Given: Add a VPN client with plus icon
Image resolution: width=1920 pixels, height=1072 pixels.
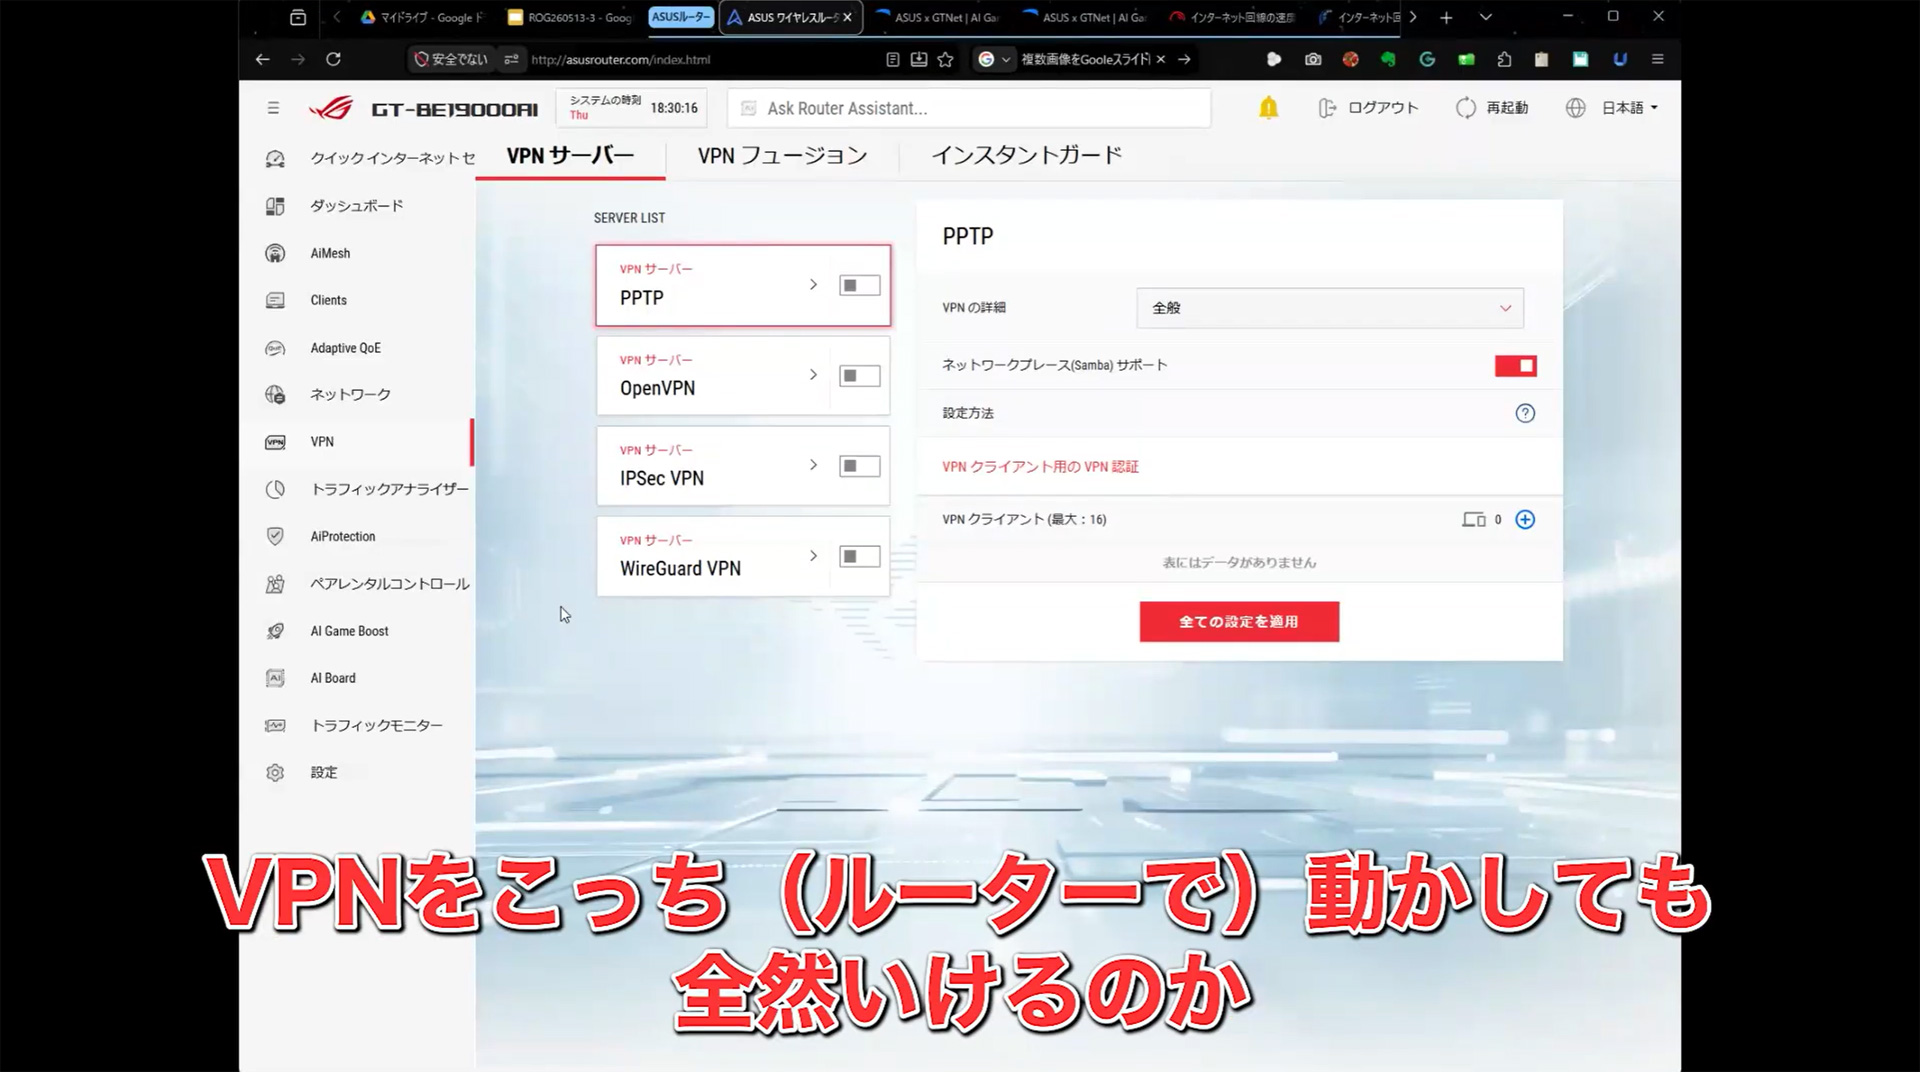Looking at the screenshot, I should coord(1525,519).
